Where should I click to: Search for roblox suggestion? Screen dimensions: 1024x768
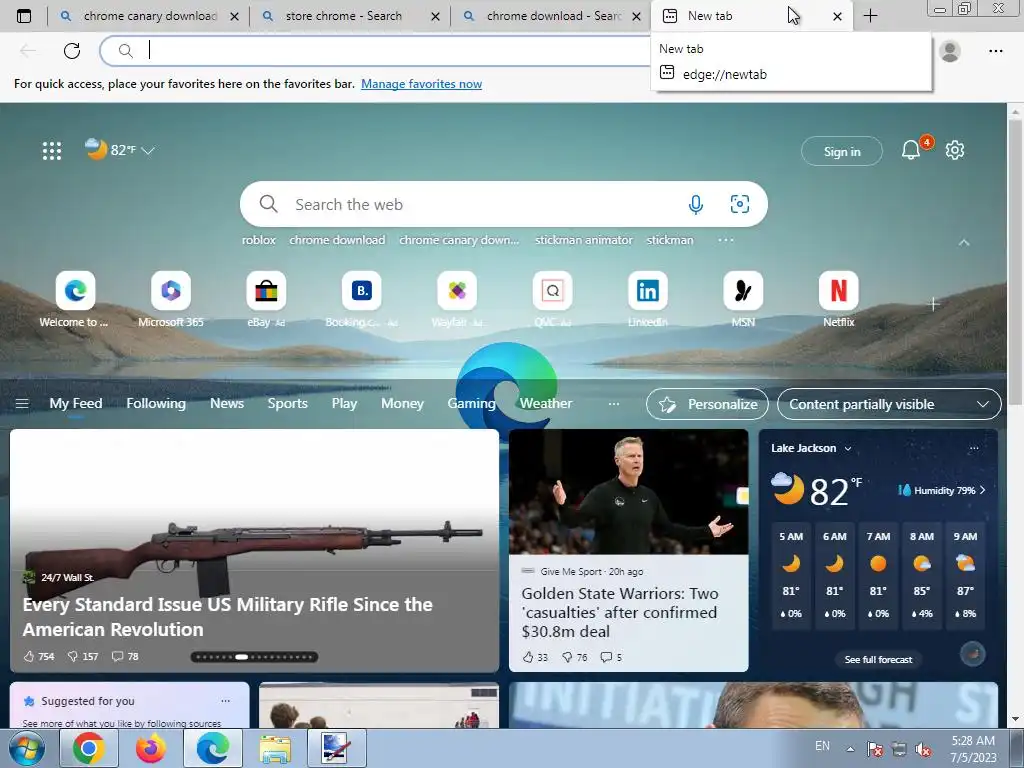pyautogui.click(x=259, y=240)
